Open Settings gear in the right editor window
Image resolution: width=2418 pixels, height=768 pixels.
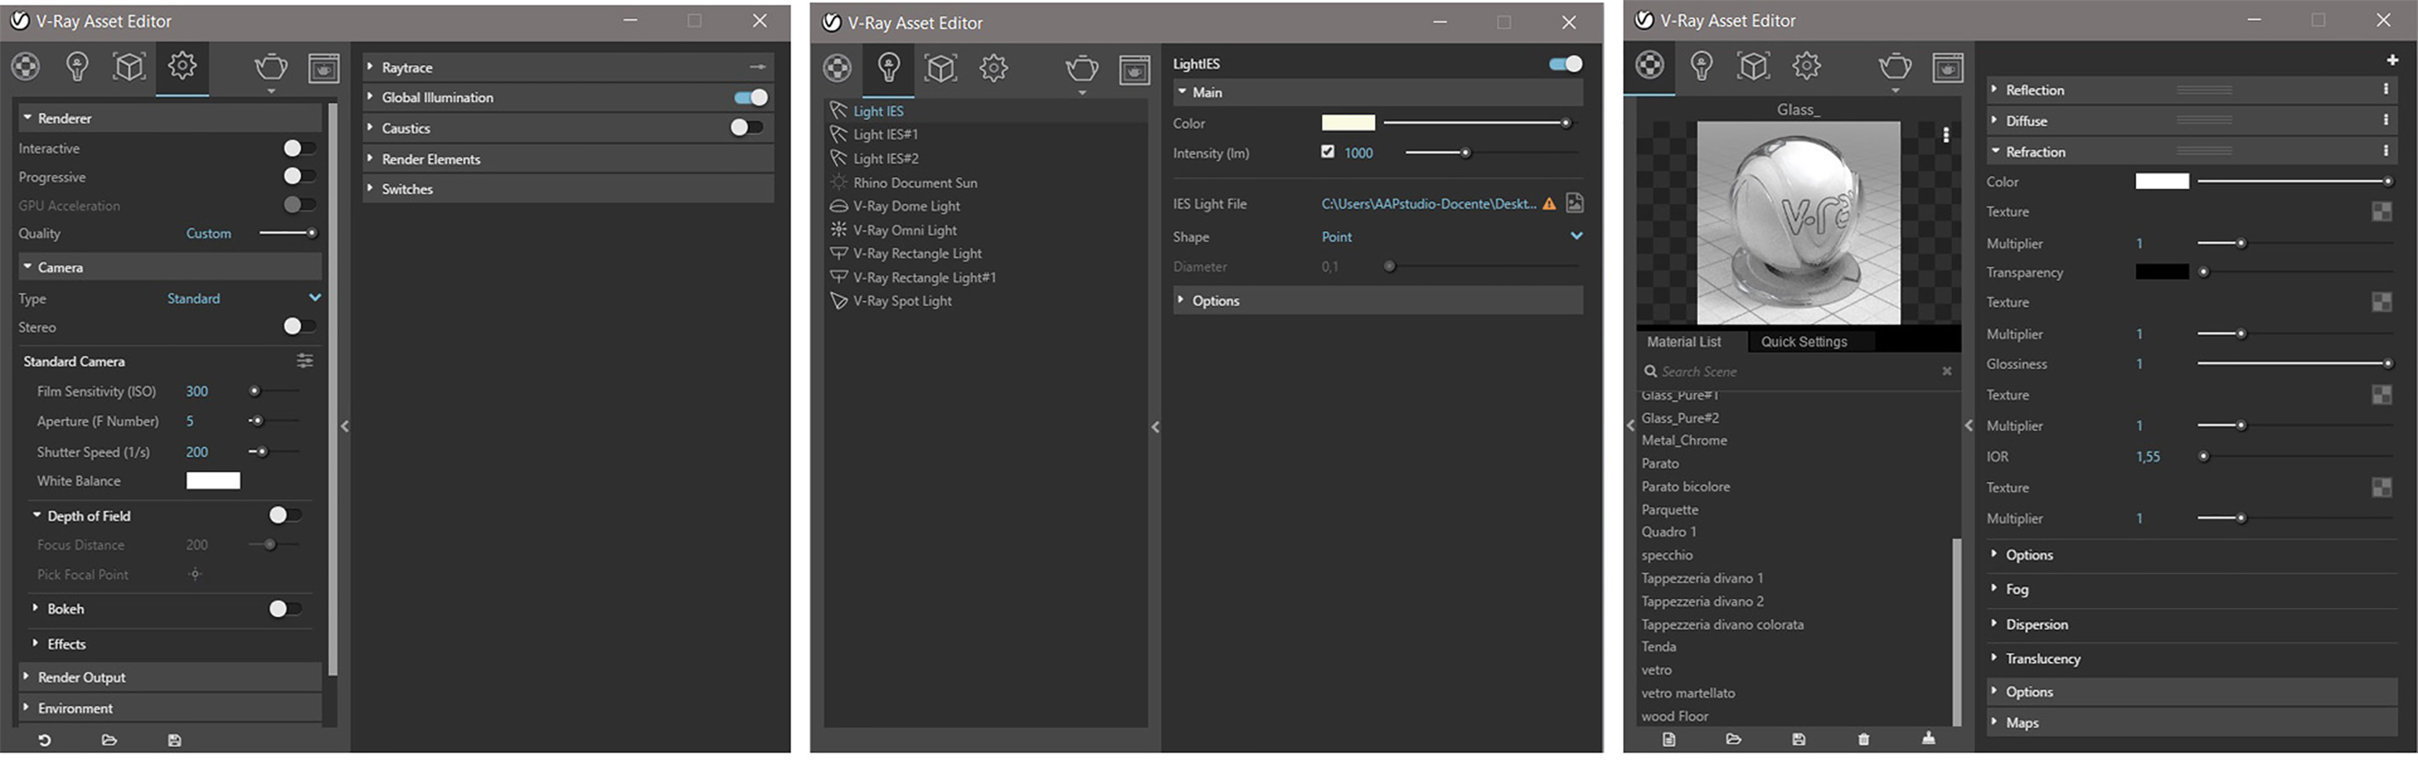click(1806, 66)
